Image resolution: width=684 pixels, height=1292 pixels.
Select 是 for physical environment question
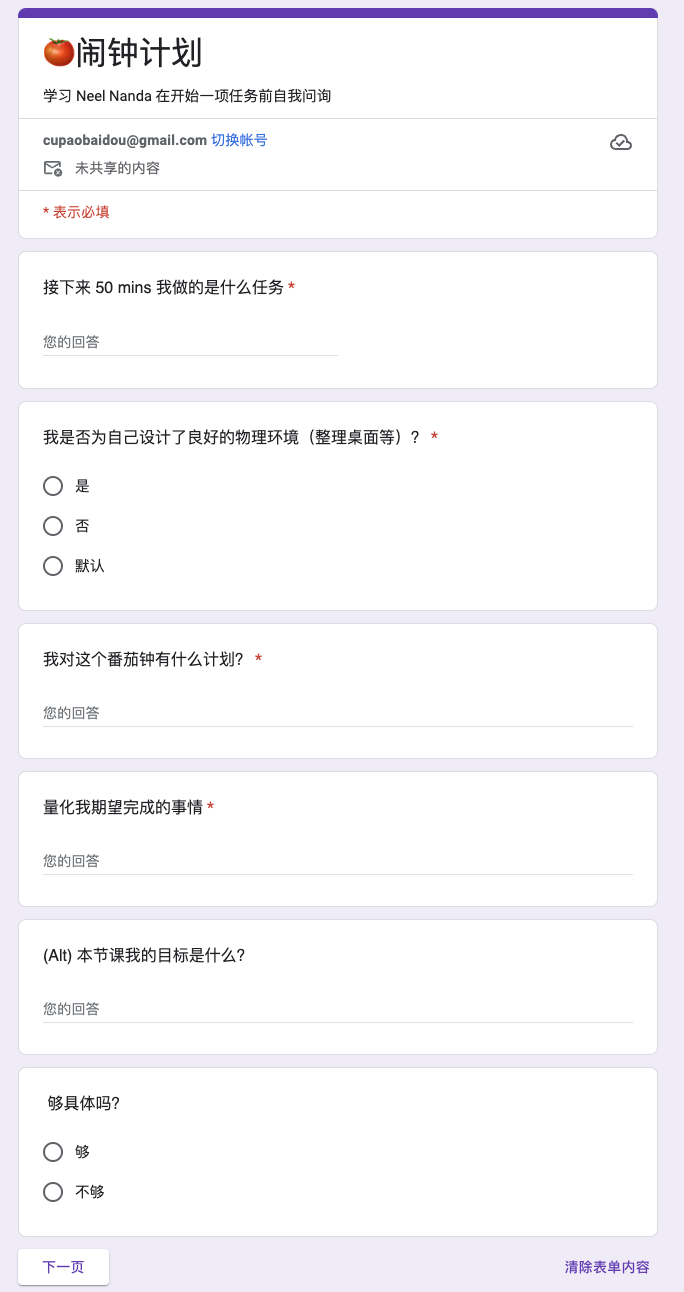(x=53, y=486)
